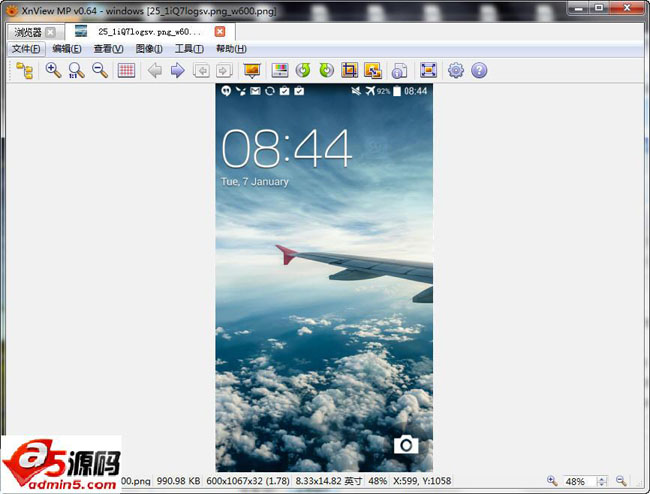Click the 8.33x14.82 英寸 print size status
The image size is (650, 494).
click(329, 481)
